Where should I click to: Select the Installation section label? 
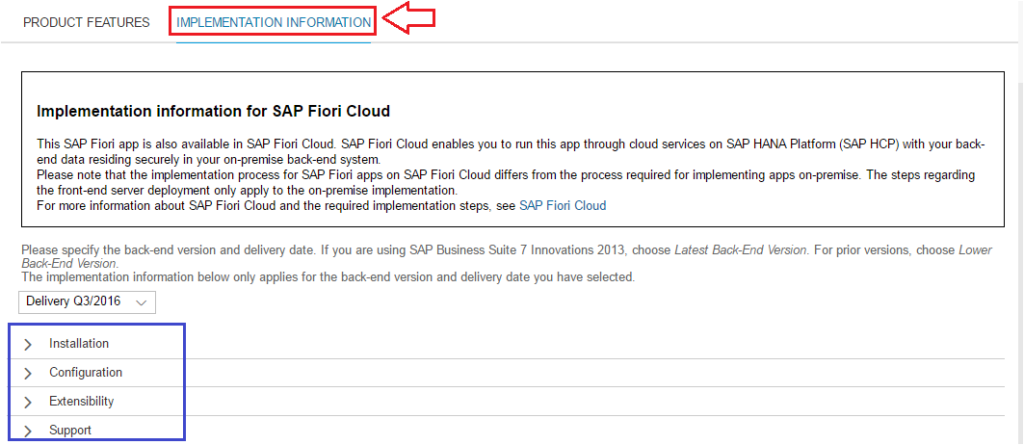79,343
